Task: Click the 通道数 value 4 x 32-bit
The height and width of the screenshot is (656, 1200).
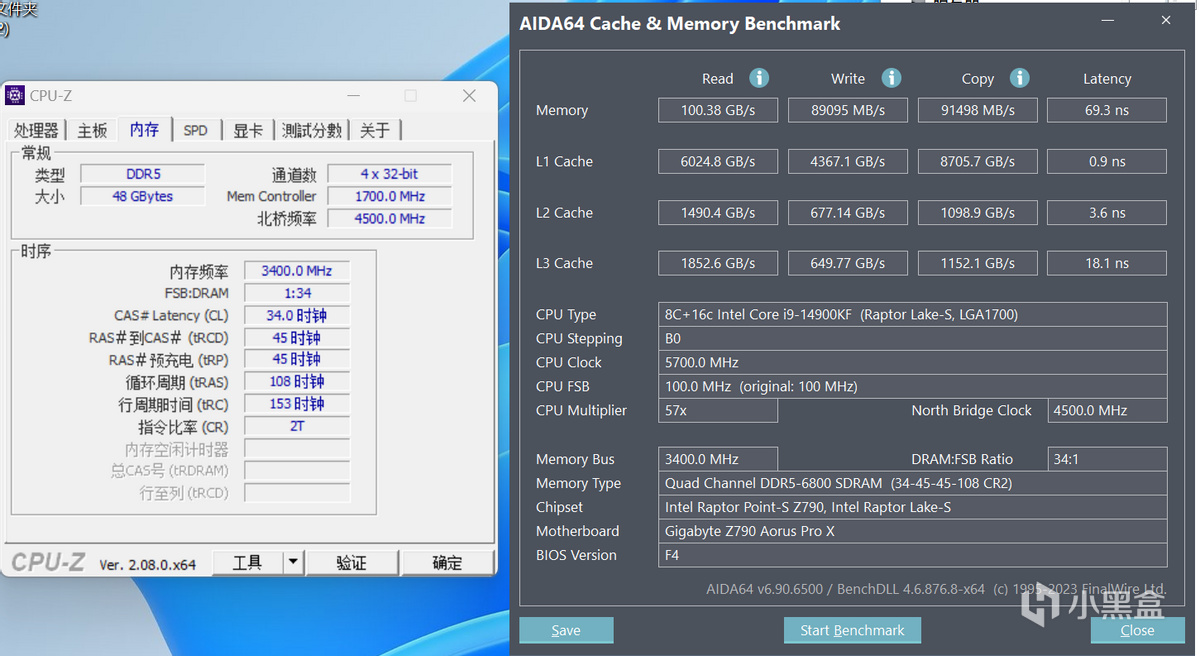Action: (389, 174)
